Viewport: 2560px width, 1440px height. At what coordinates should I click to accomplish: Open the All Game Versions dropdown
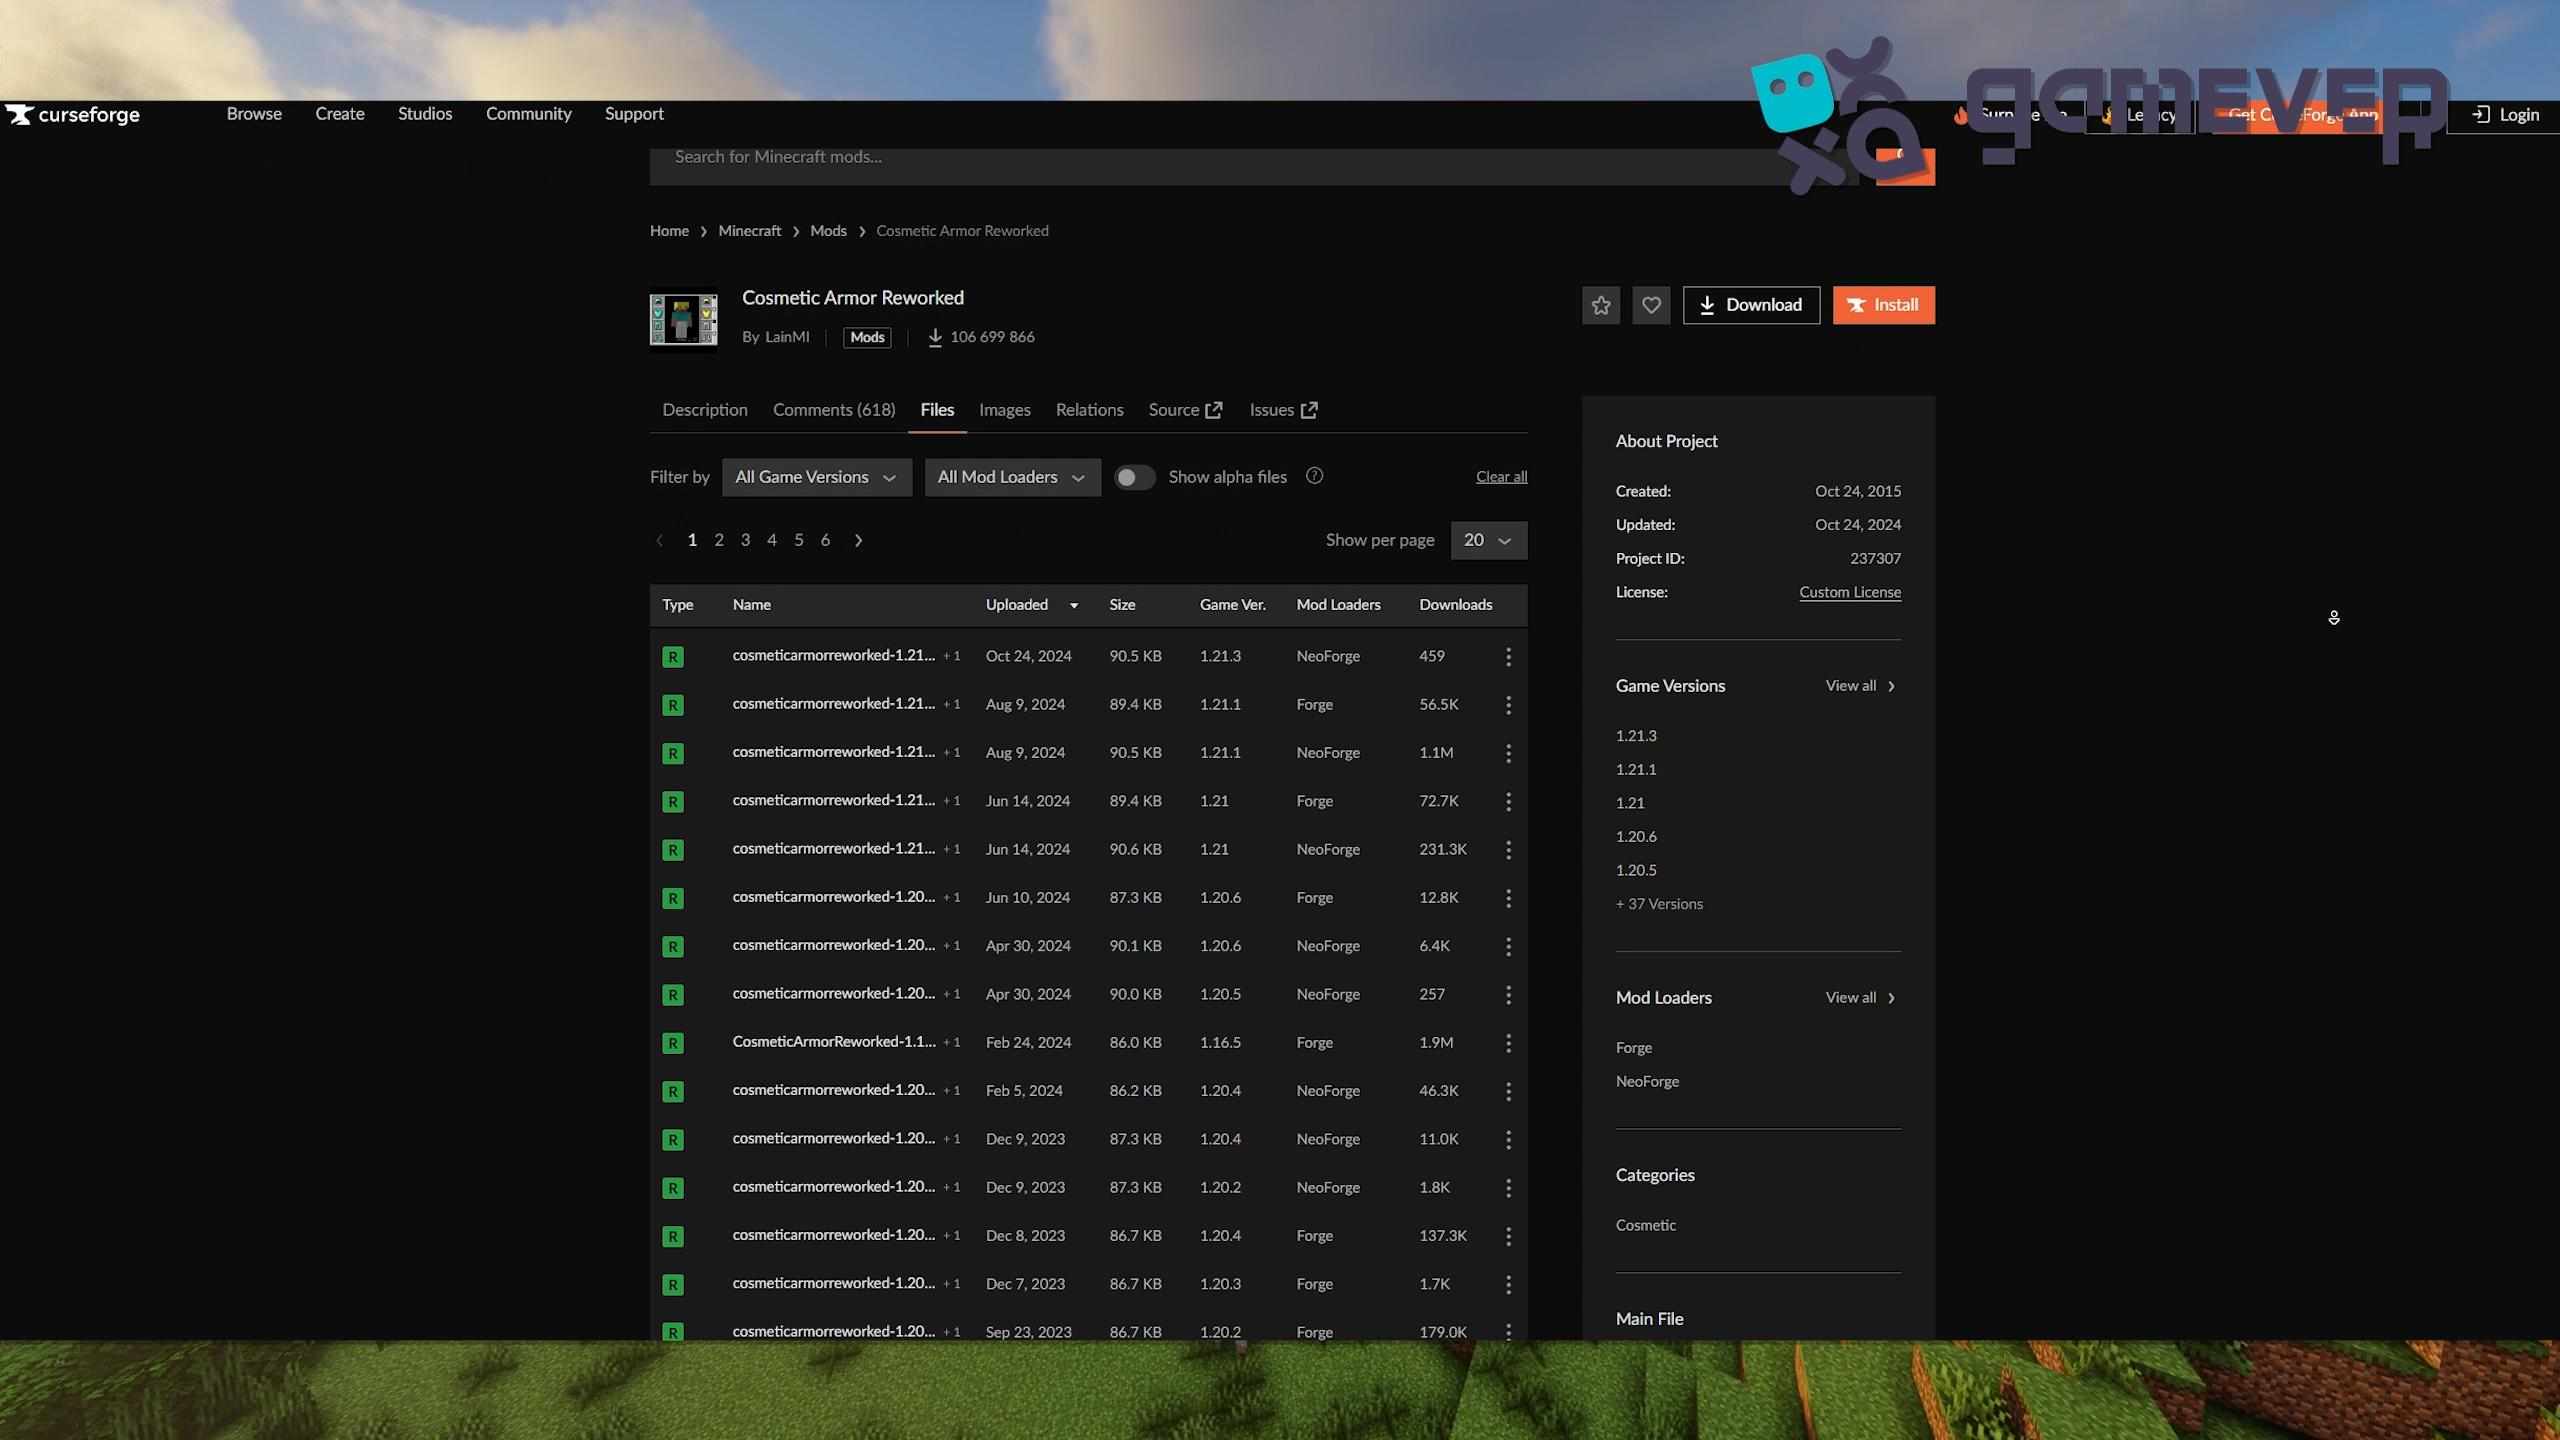[x=816, y=477]
